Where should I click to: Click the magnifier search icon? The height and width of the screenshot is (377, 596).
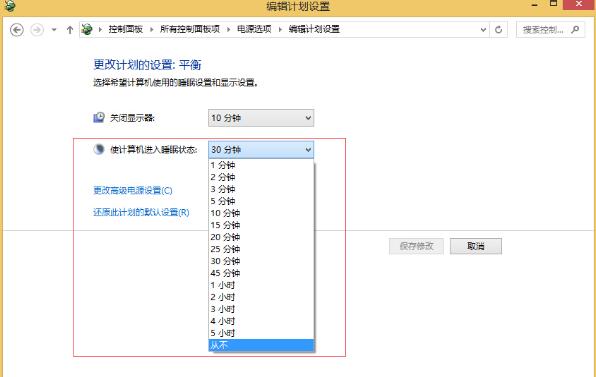pos(575,29)
